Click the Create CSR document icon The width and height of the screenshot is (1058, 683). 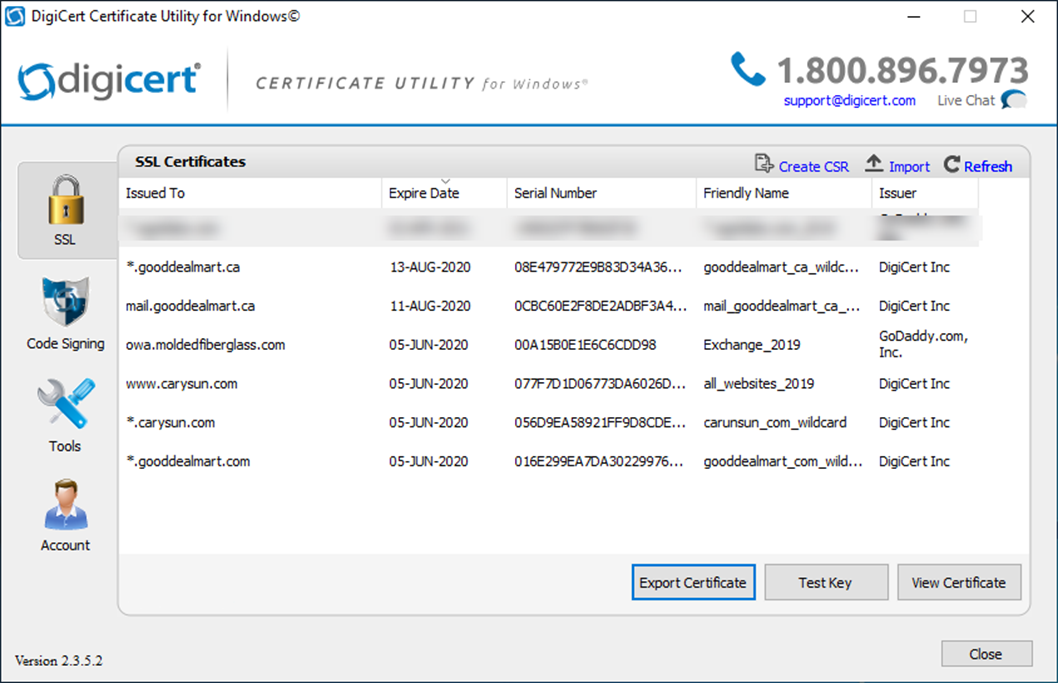(764, 164)
